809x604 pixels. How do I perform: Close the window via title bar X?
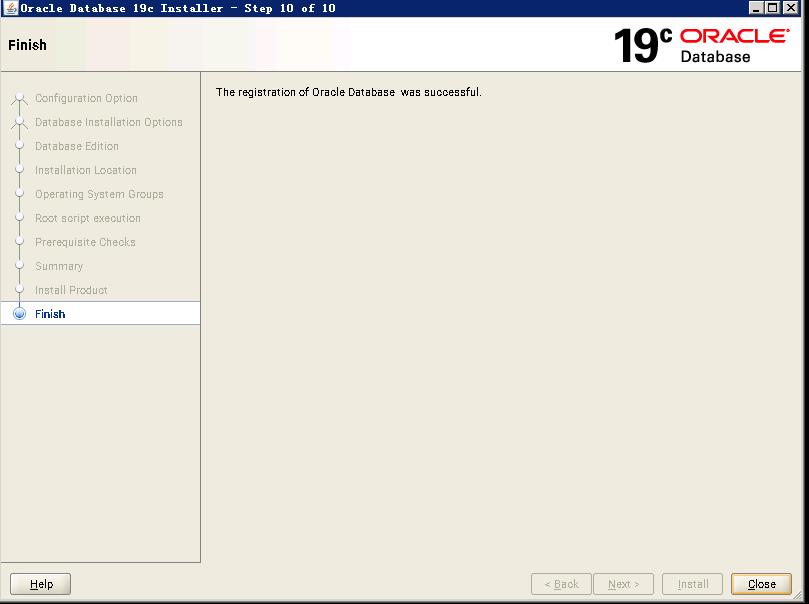pyautogui.click(x=790, y=8)
